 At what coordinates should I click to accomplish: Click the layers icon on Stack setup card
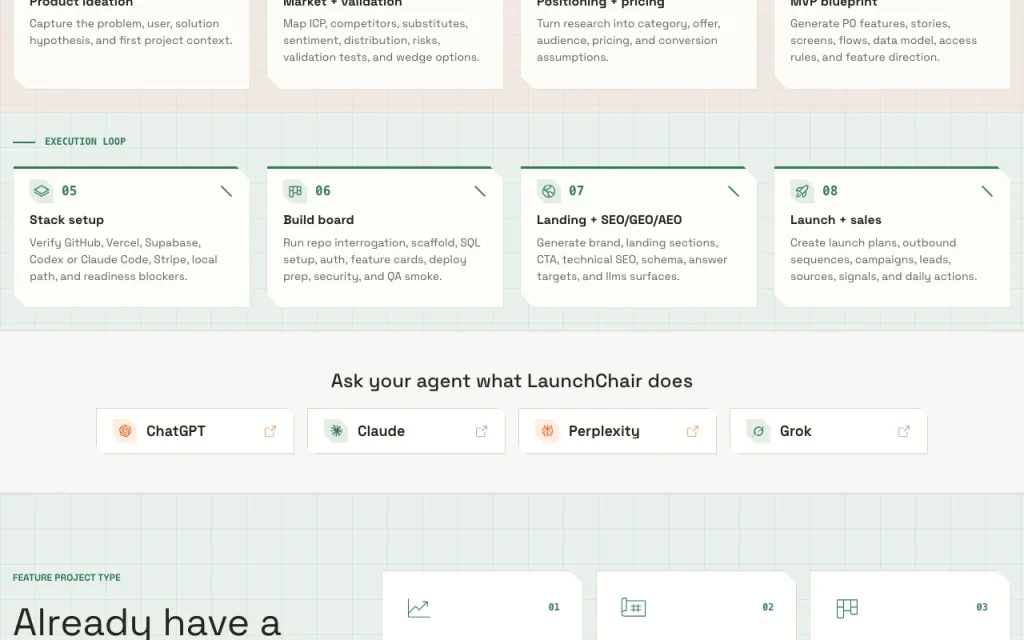pos(41,191)
